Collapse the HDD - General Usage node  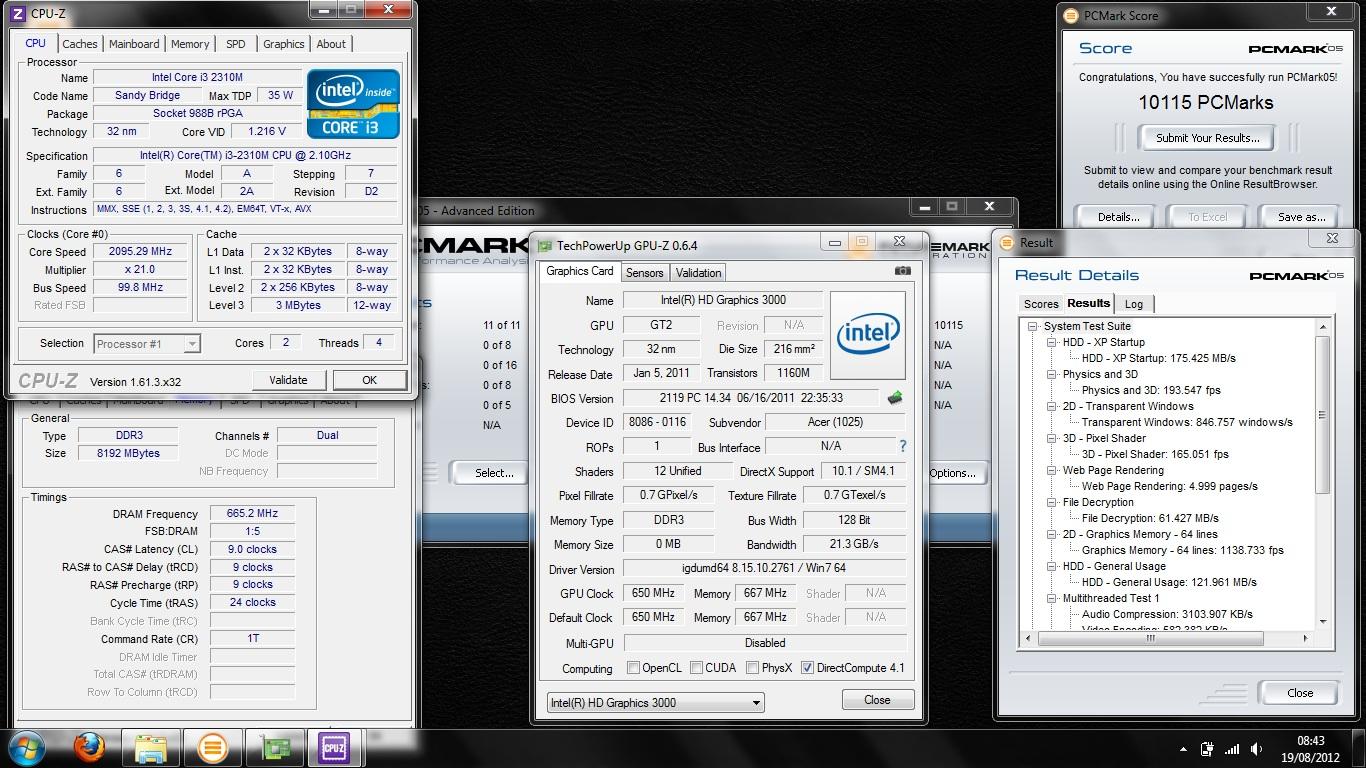[1052, 566]
